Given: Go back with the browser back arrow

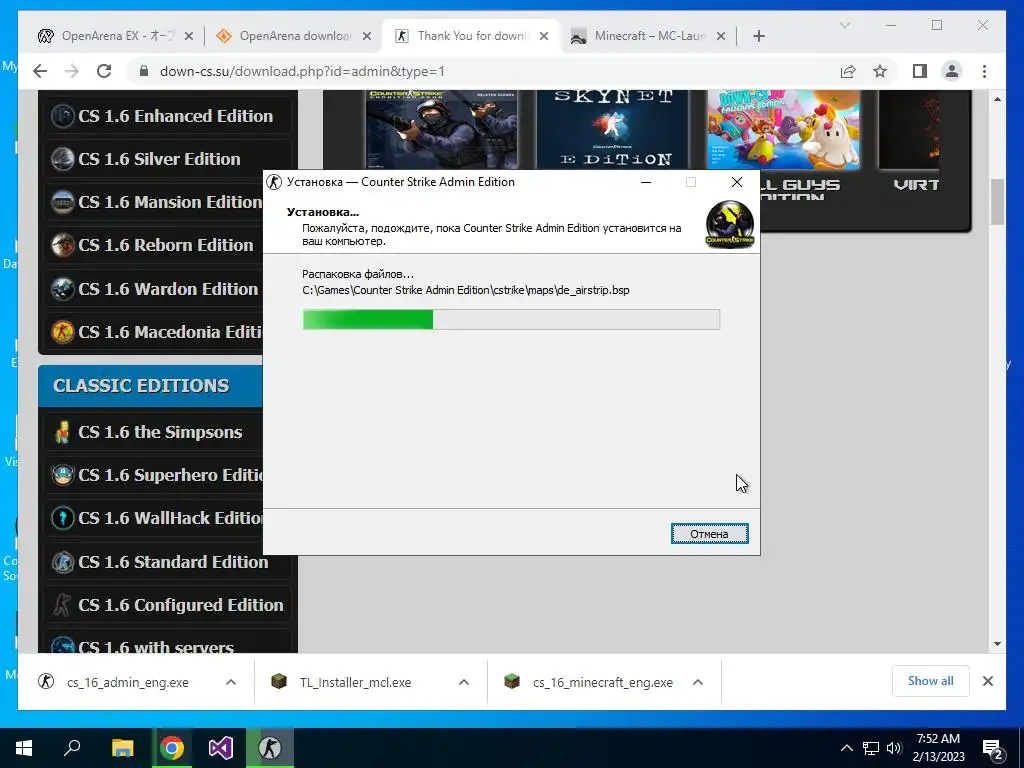Looking at the screenshot, I should pyautogui.click(x=40, y=71).
